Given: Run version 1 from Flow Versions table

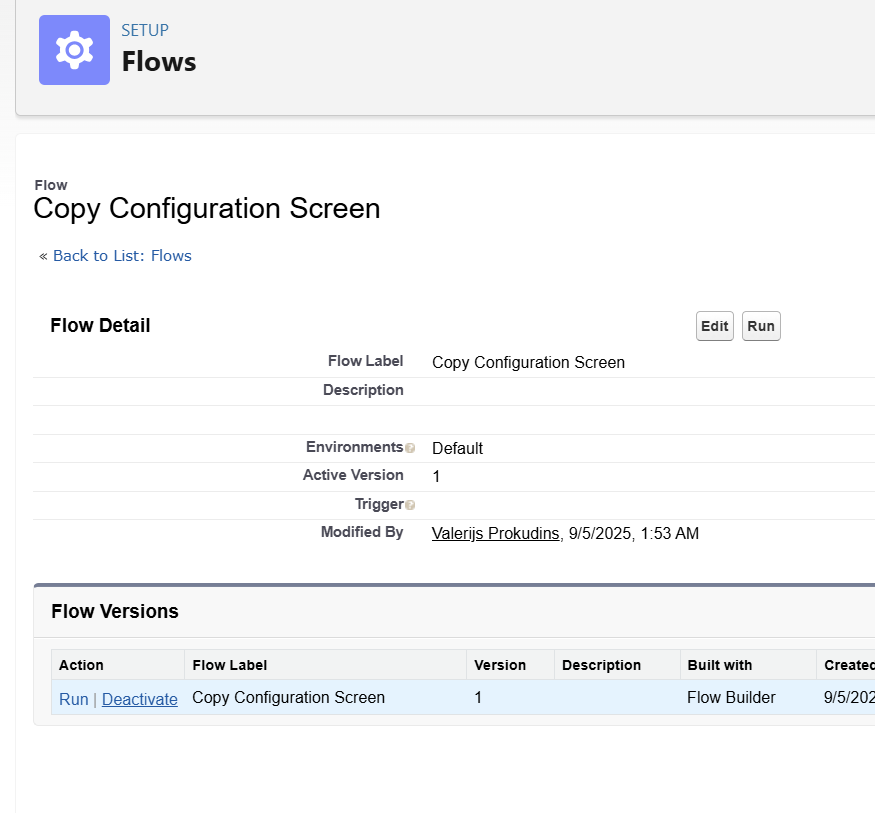Looking at the screenshot, I should click(x=74, y=699).
